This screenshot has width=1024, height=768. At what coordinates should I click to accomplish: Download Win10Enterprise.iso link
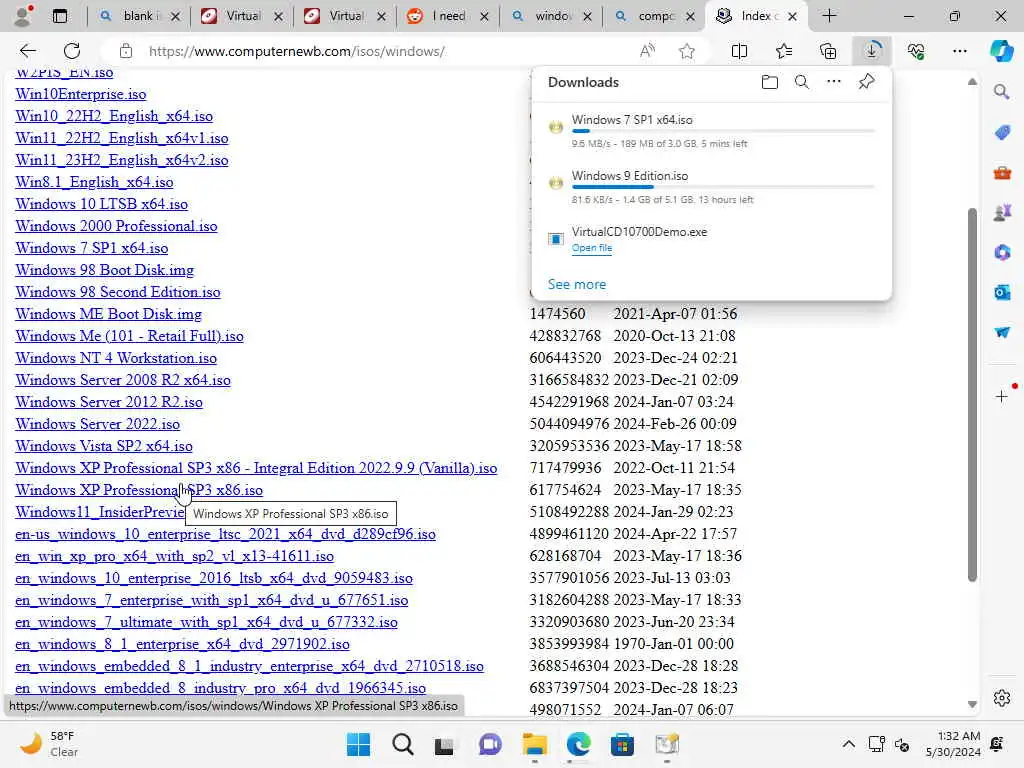81,94
